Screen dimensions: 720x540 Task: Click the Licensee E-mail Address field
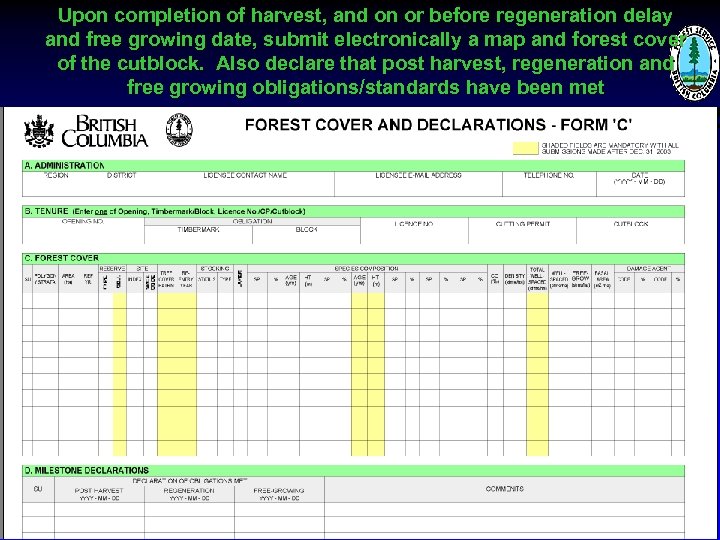tap(418, 184)
